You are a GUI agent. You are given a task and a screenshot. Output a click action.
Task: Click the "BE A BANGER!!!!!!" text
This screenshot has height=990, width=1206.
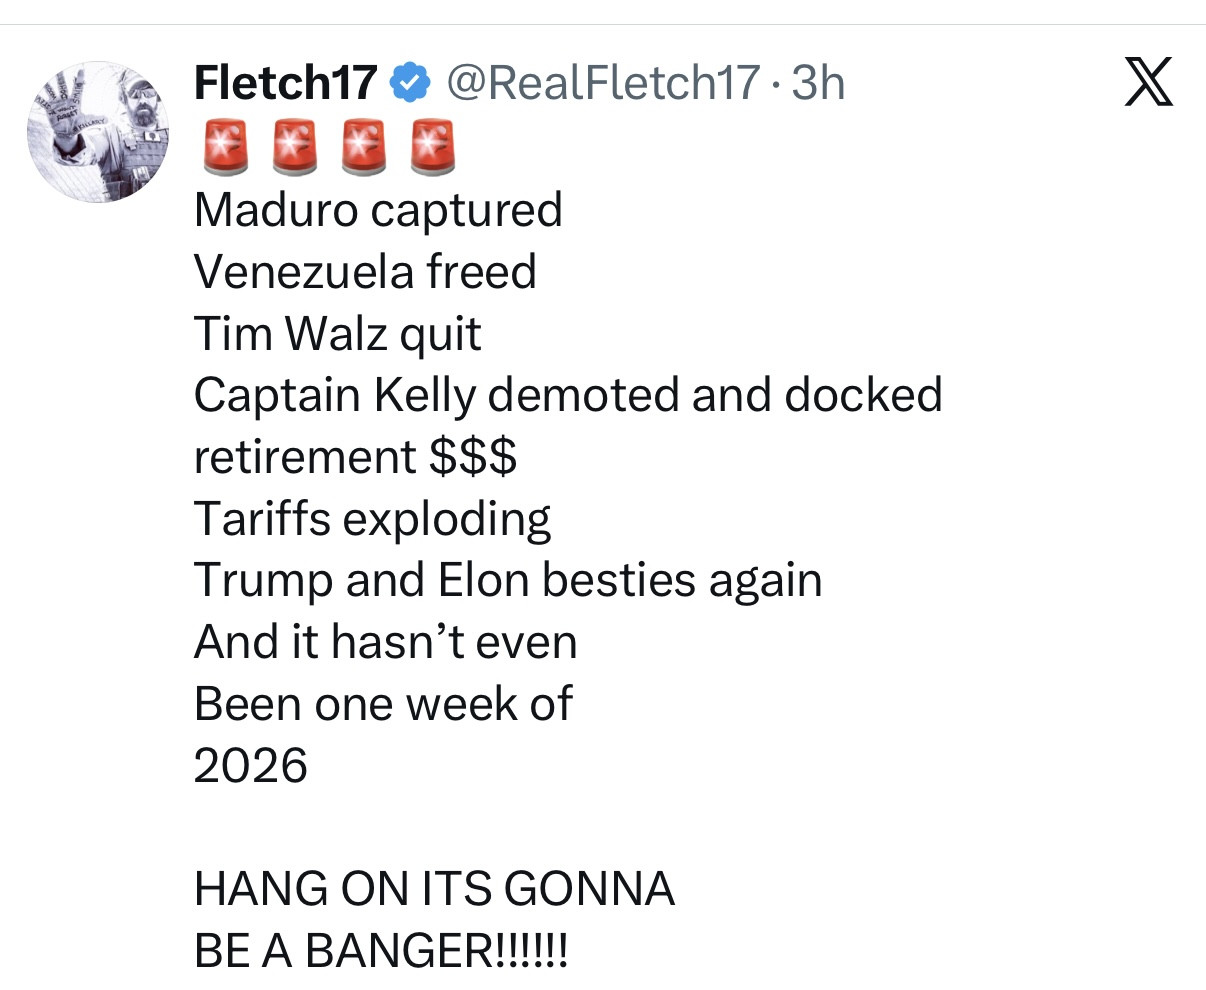(x=381, y=950)
